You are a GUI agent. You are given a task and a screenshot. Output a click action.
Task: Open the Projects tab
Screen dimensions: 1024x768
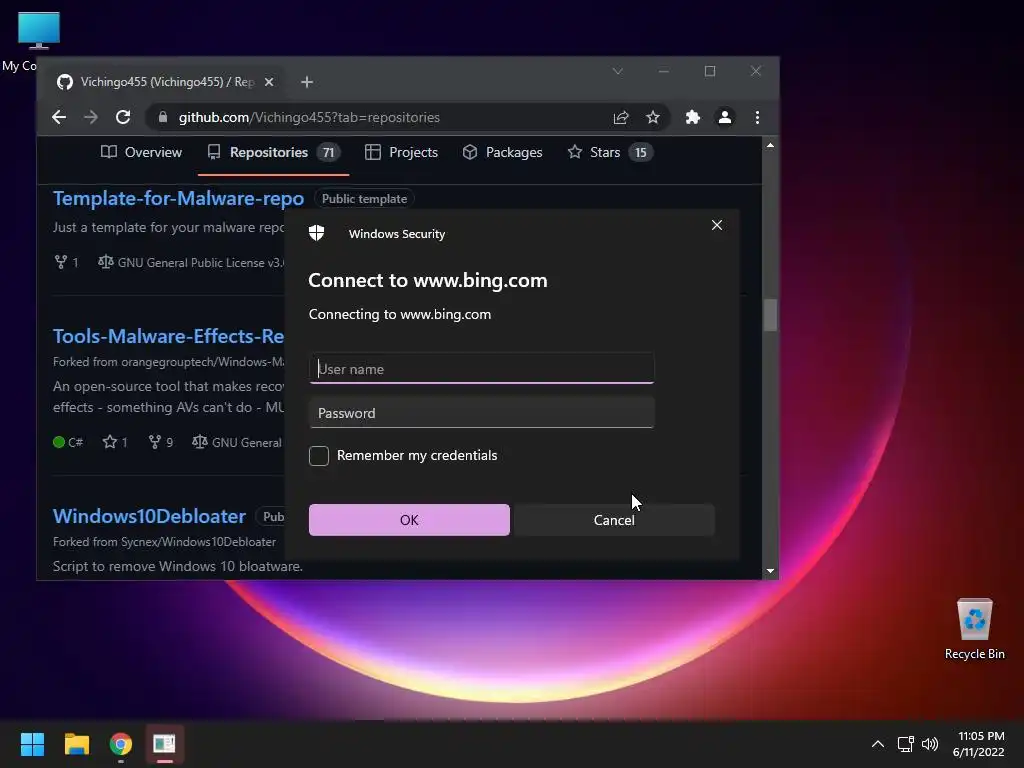tap(401, 152)
